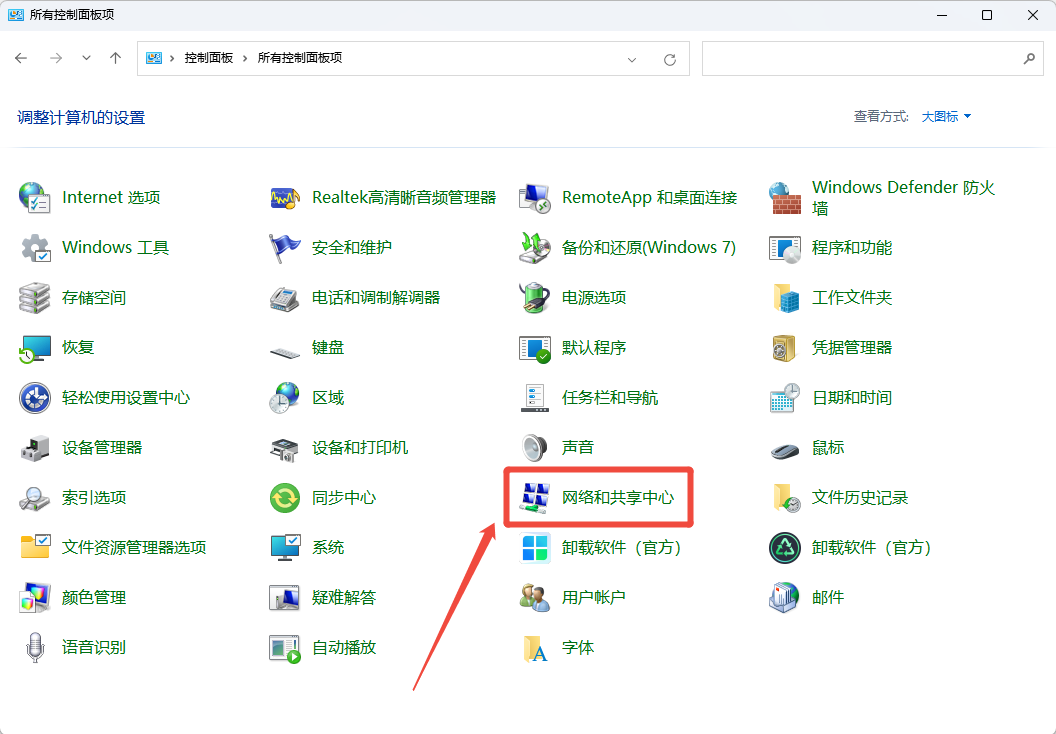Open Windows Defender 防火墙 link
Screen dimensions: 1056x734
(903, 197)
